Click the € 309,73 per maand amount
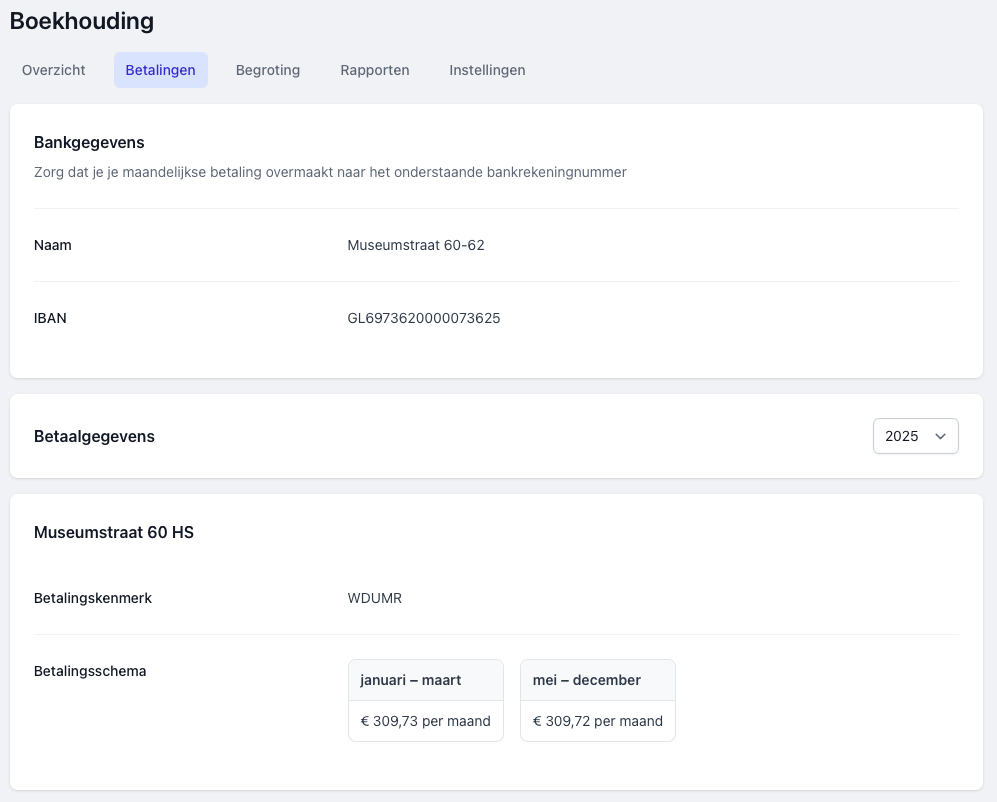This screenshot has width=997, height=802. tap(426, 721)
